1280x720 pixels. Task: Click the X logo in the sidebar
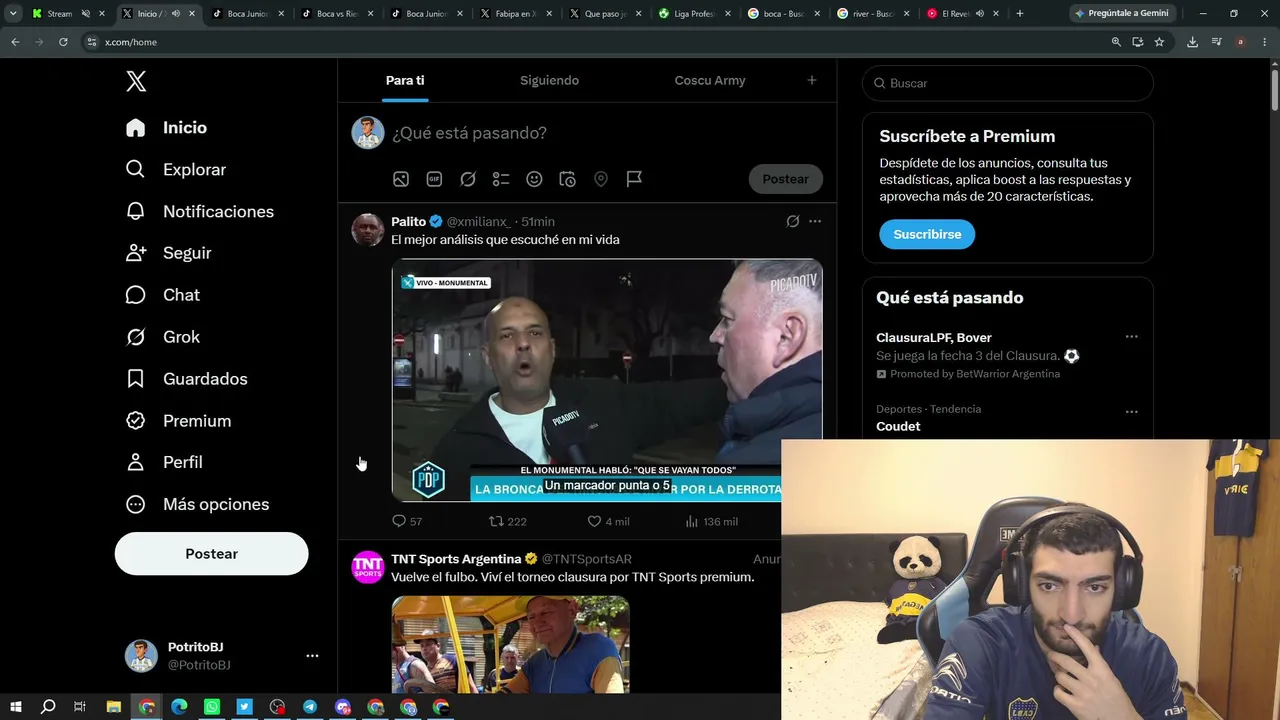pyautogui.click(x=136, y=82)
